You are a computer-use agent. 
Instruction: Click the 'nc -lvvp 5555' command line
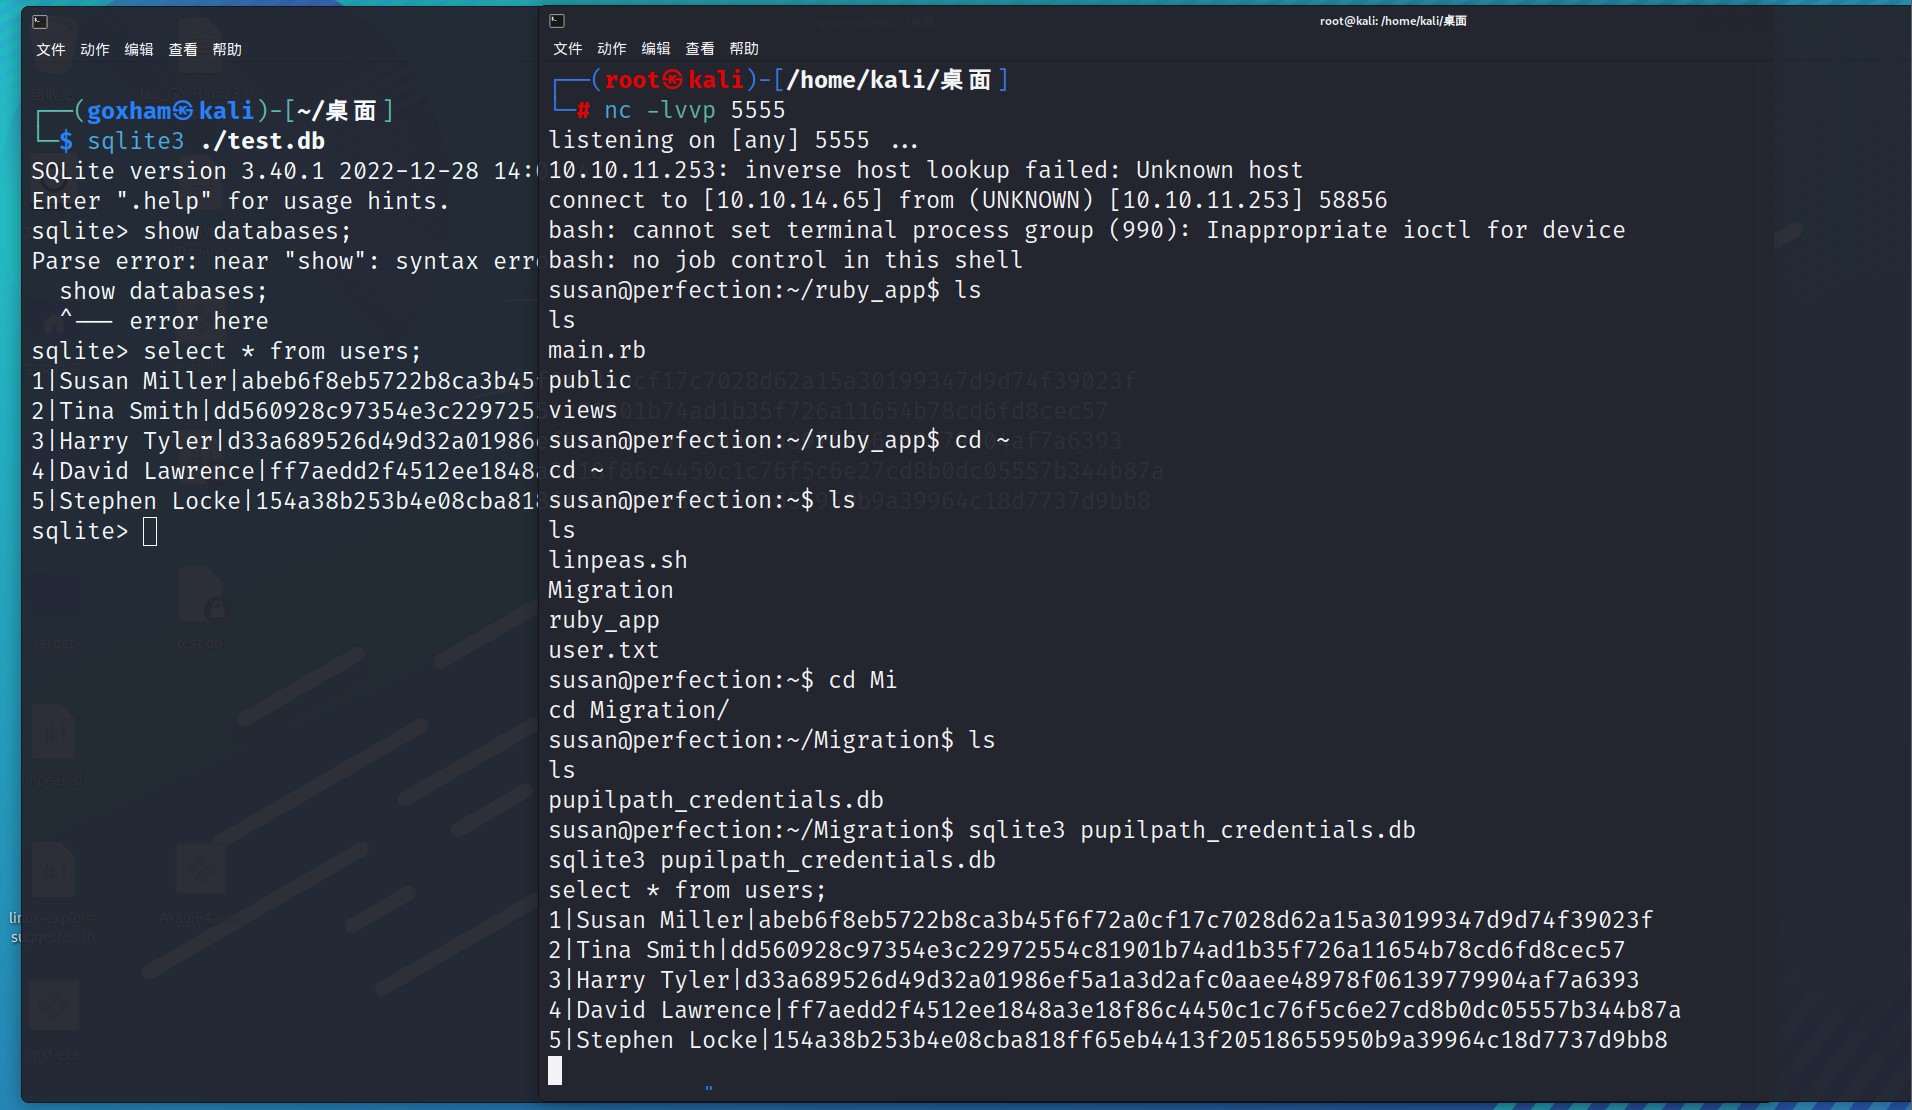click(694, 110)
